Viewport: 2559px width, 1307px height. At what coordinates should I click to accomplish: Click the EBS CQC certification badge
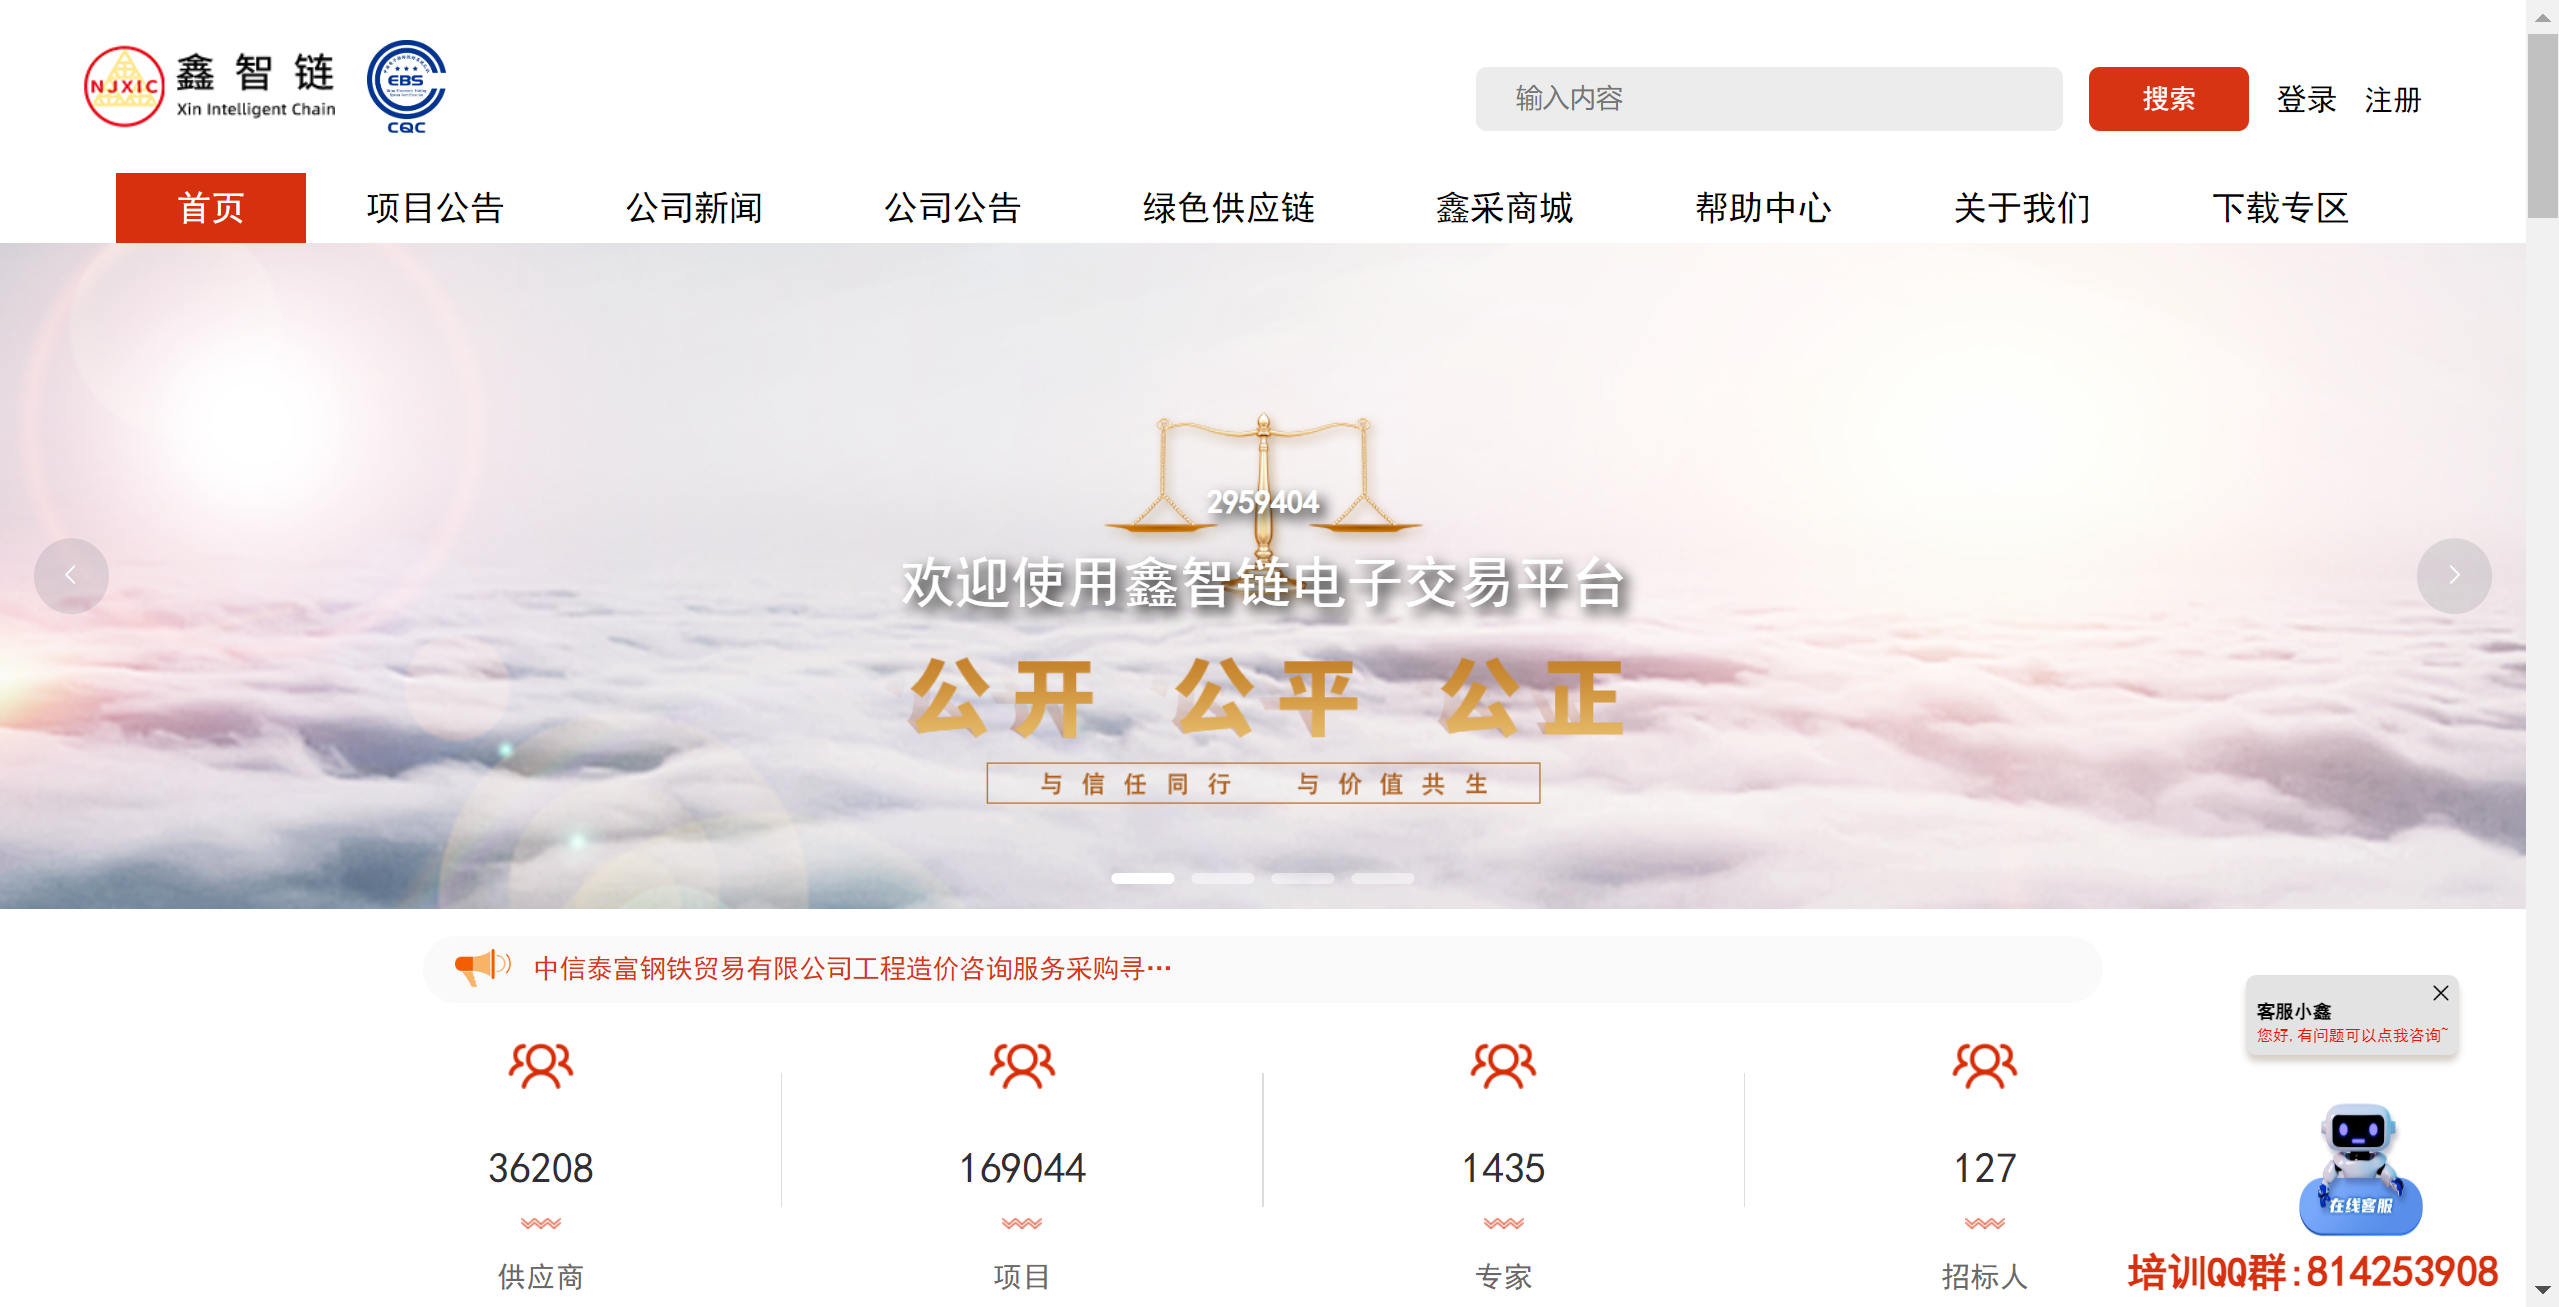point(406,87)
